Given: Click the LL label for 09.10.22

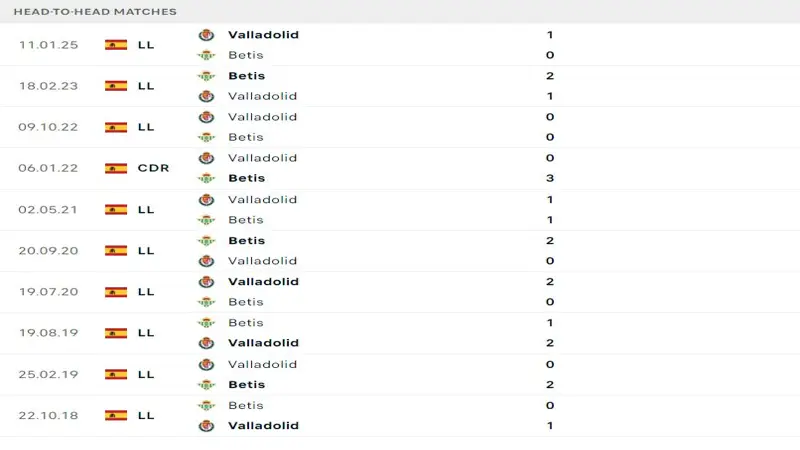Looking at the screenshot, I should tap(146, 127).
